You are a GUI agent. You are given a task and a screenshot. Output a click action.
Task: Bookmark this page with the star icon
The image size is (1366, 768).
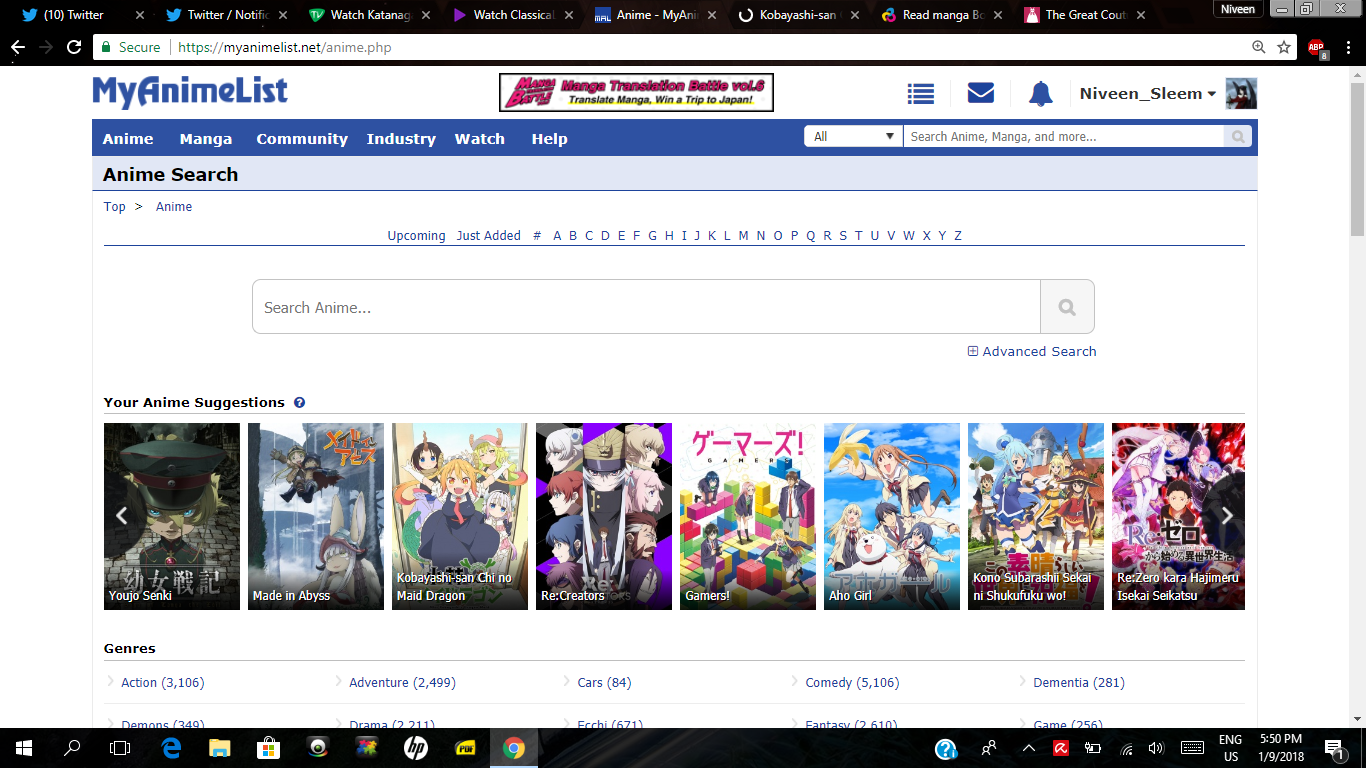1284,47
